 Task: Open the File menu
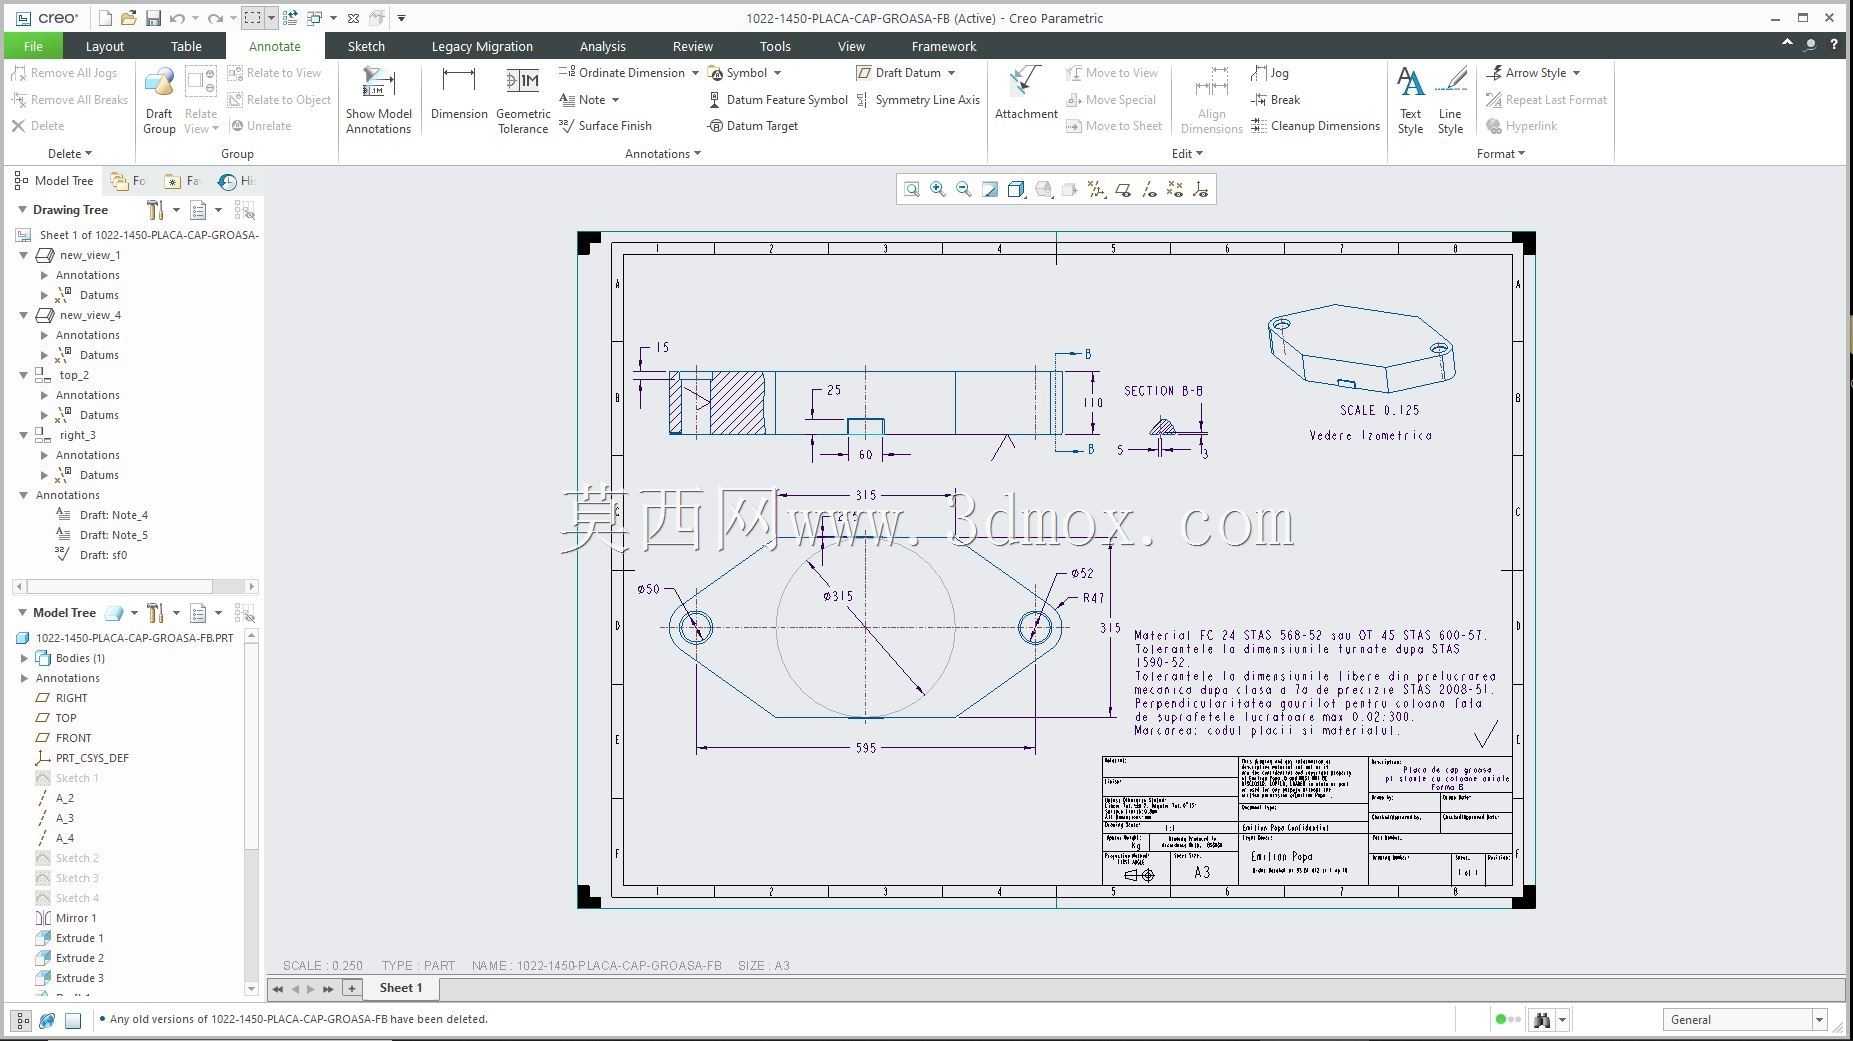point(33,46)
